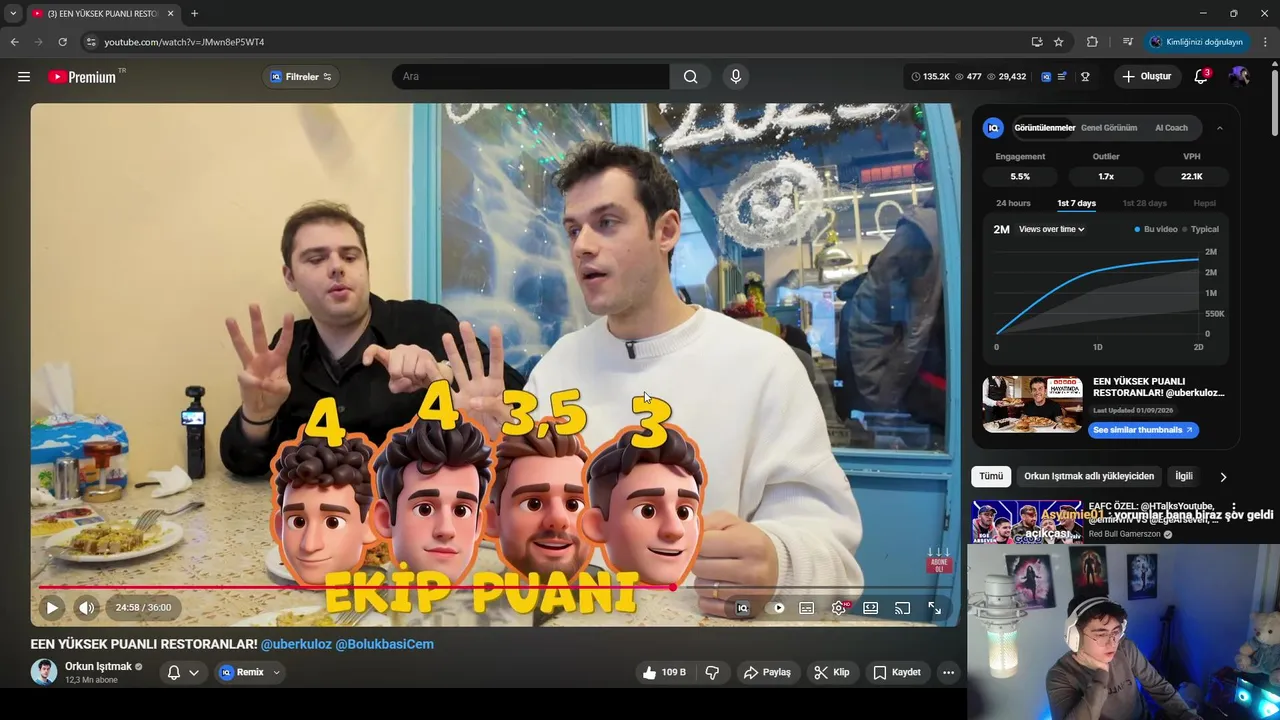Open the vidIQ Filtreler filter button
Image resolution: width=1280 pixels, height=720 pixels.
point(301,77)
